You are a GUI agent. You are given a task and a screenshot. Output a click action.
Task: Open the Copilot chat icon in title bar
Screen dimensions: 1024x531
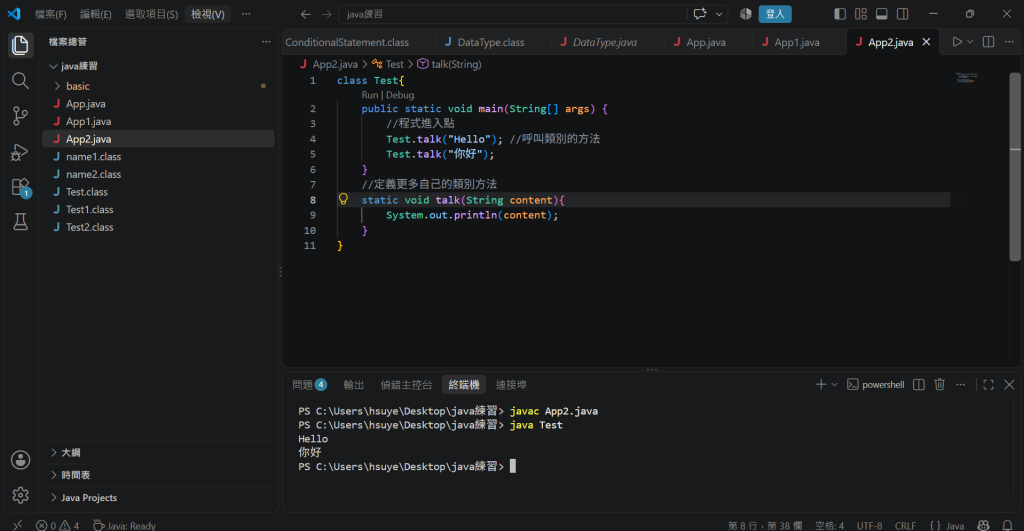(700, 14)
